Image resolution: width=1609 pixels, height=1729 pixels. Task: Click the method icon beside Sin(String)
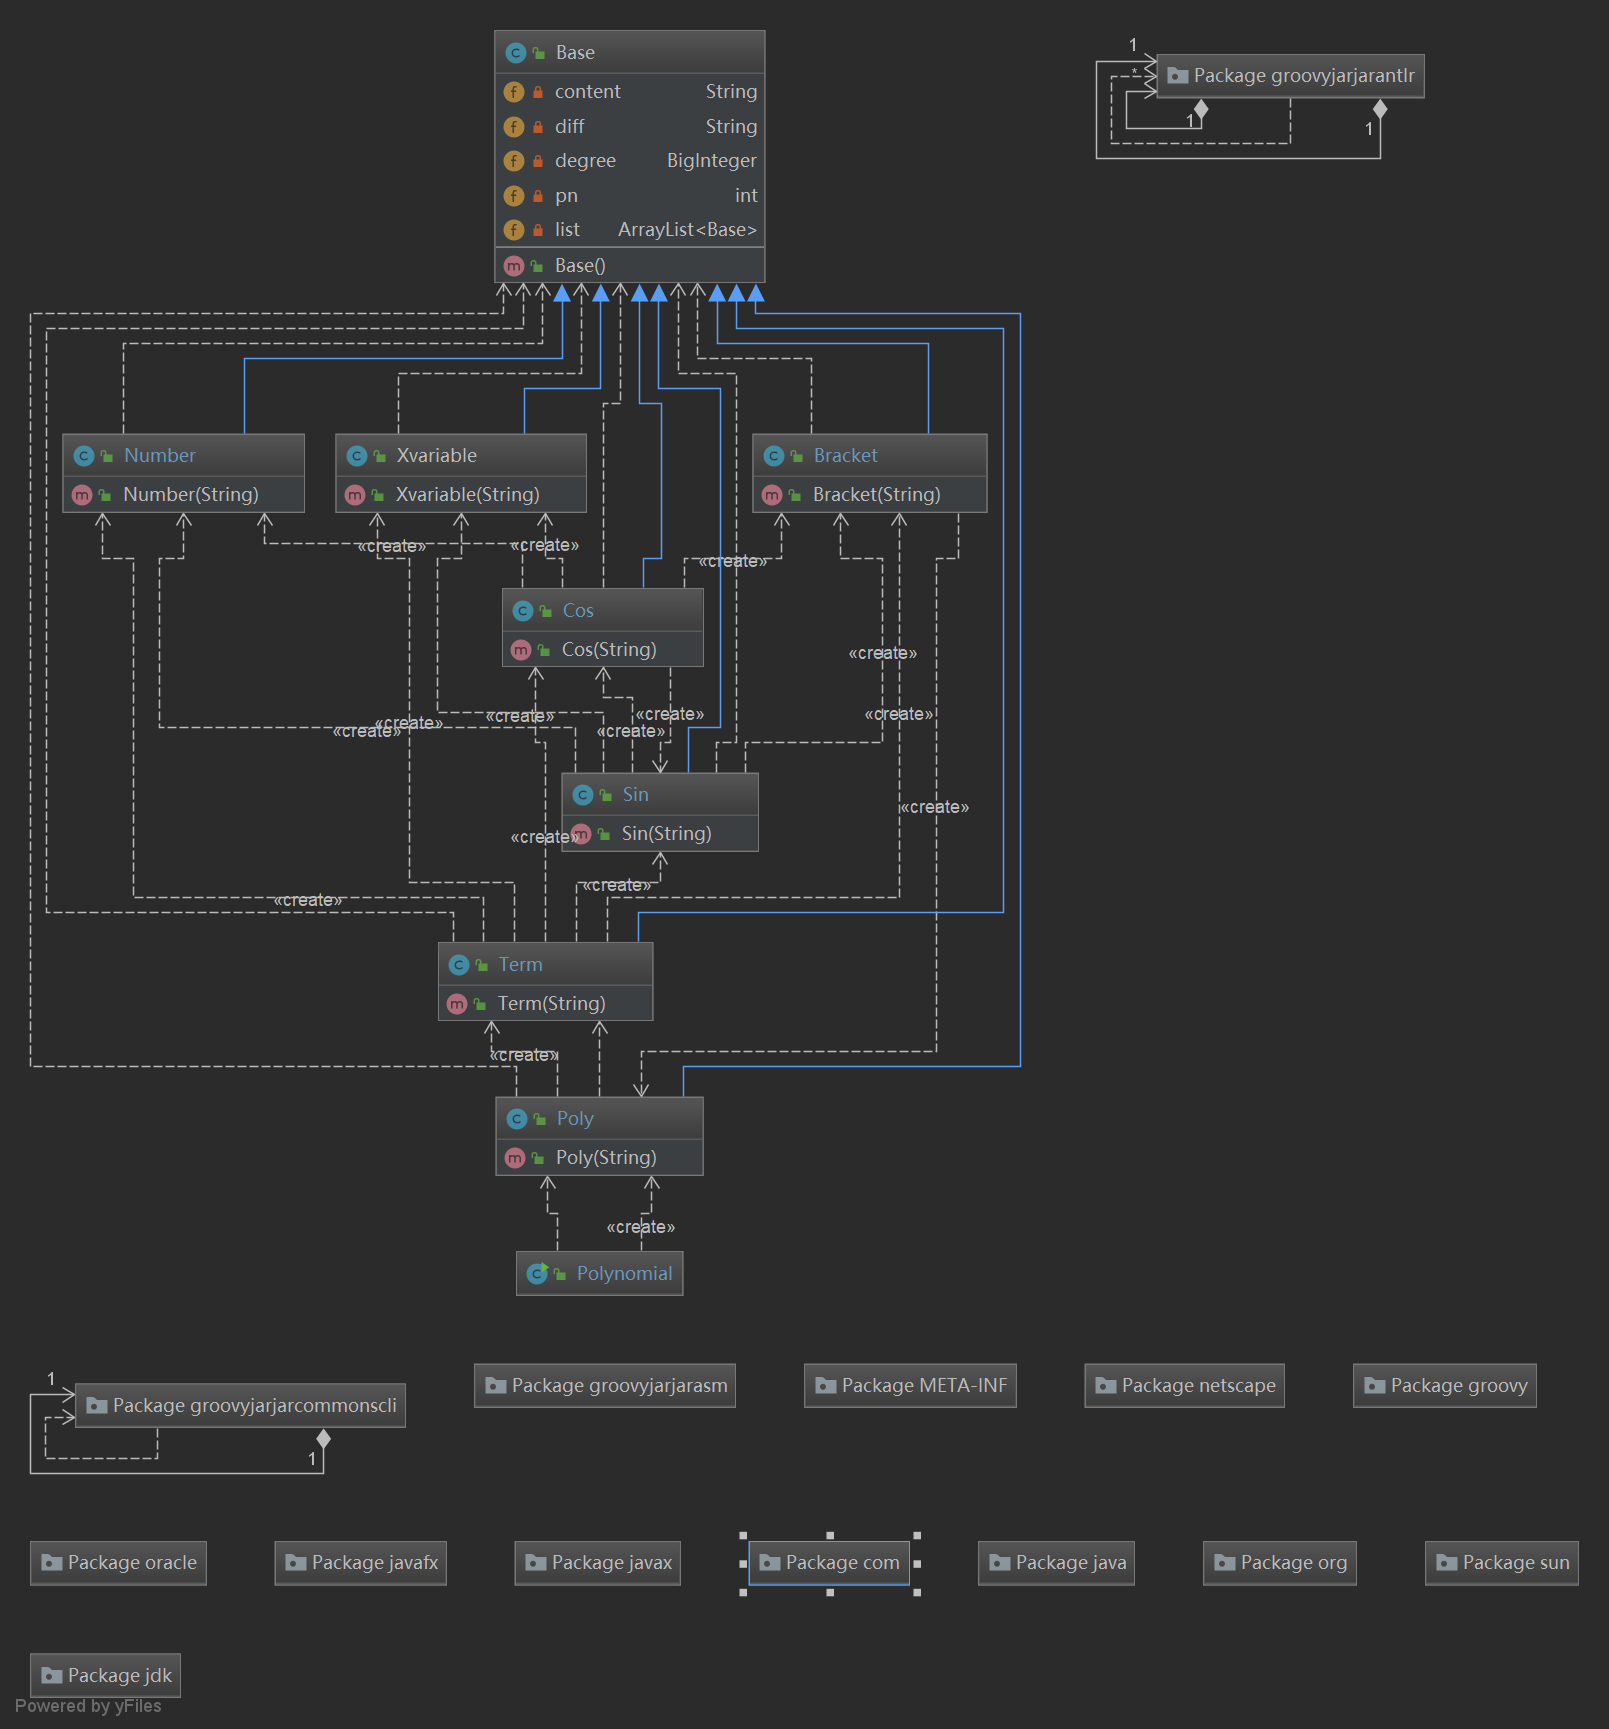(x=581, y=834)
